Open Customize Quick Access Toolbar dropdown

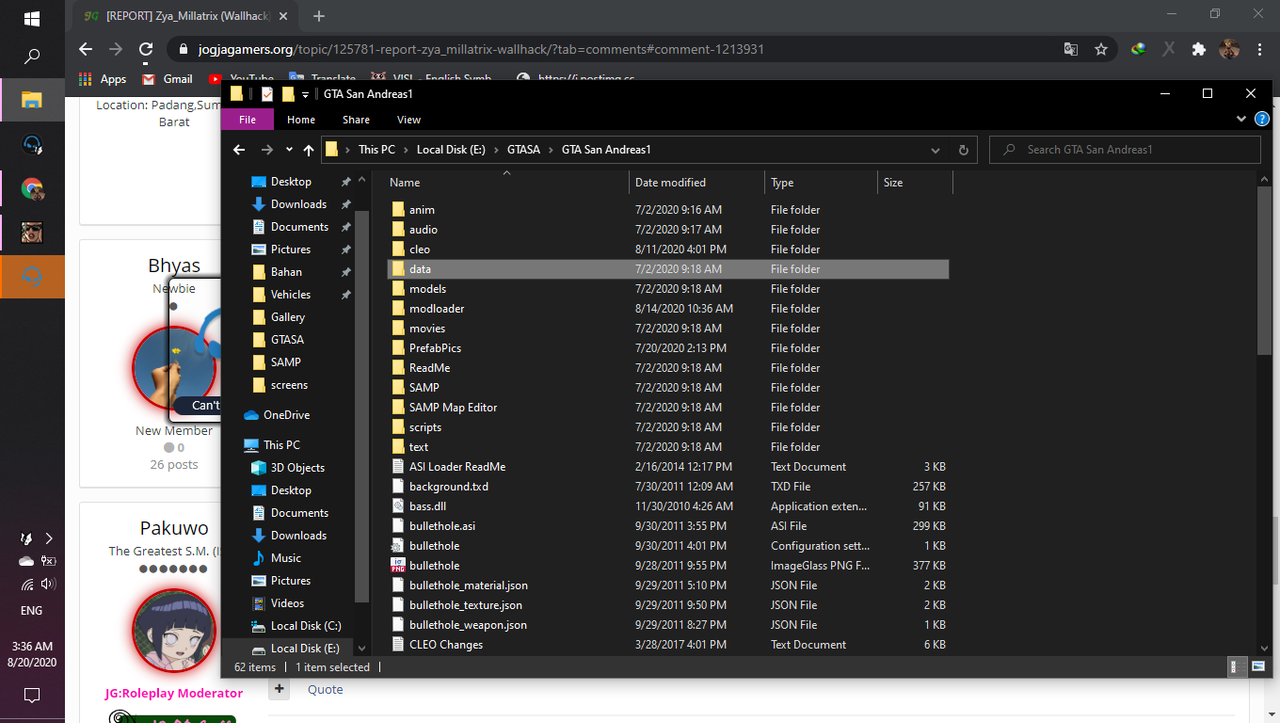[x=305, y=94]
